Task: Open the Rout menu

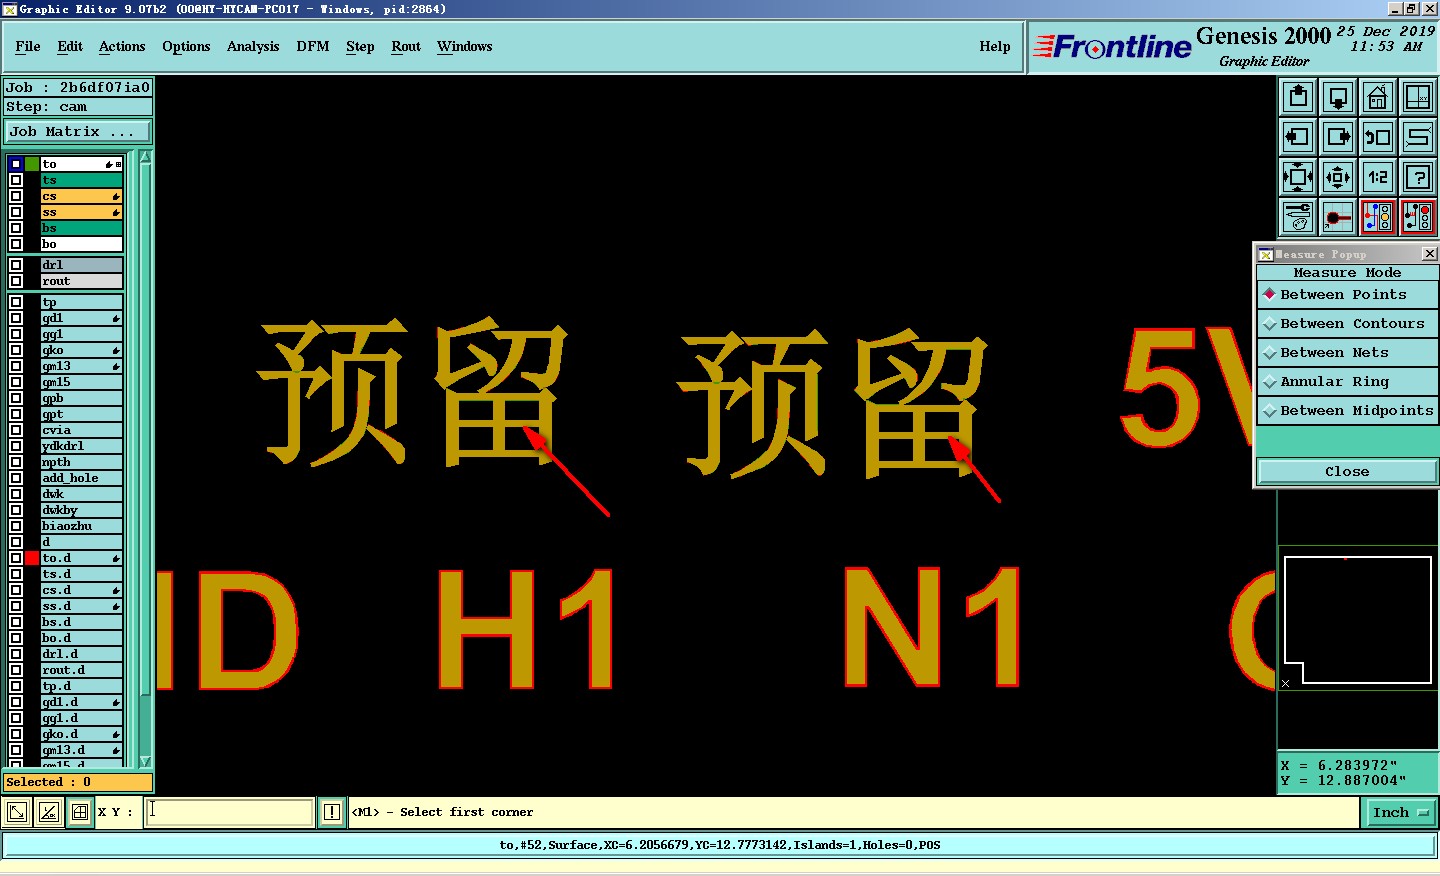Action: pos(406,46)
